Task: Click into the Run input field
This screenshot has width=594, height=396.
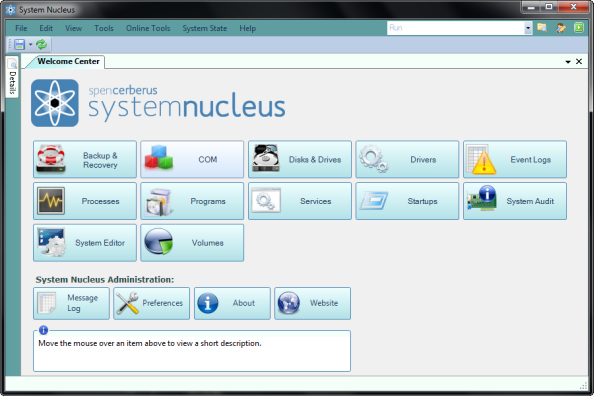Action: (455, 28)
